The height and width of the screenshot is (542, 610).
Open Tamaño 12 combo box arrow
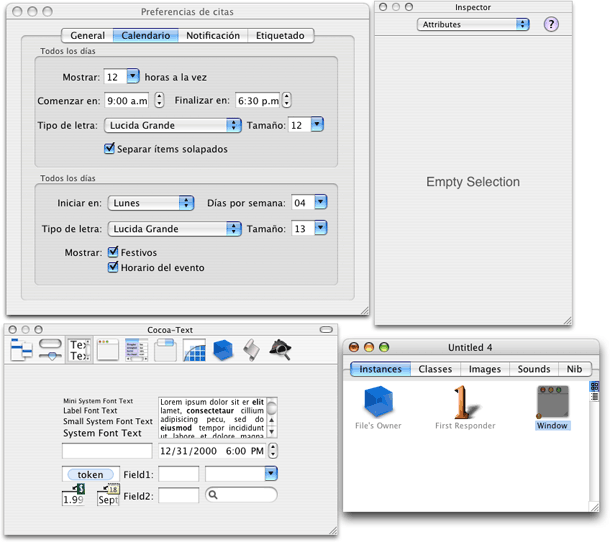pos(317,125)
